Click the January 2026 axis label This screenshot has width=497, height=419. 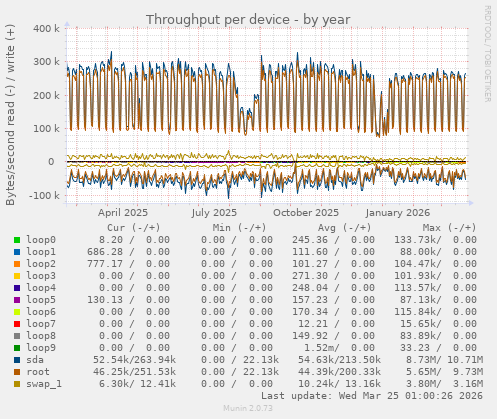tap(398, 213)
